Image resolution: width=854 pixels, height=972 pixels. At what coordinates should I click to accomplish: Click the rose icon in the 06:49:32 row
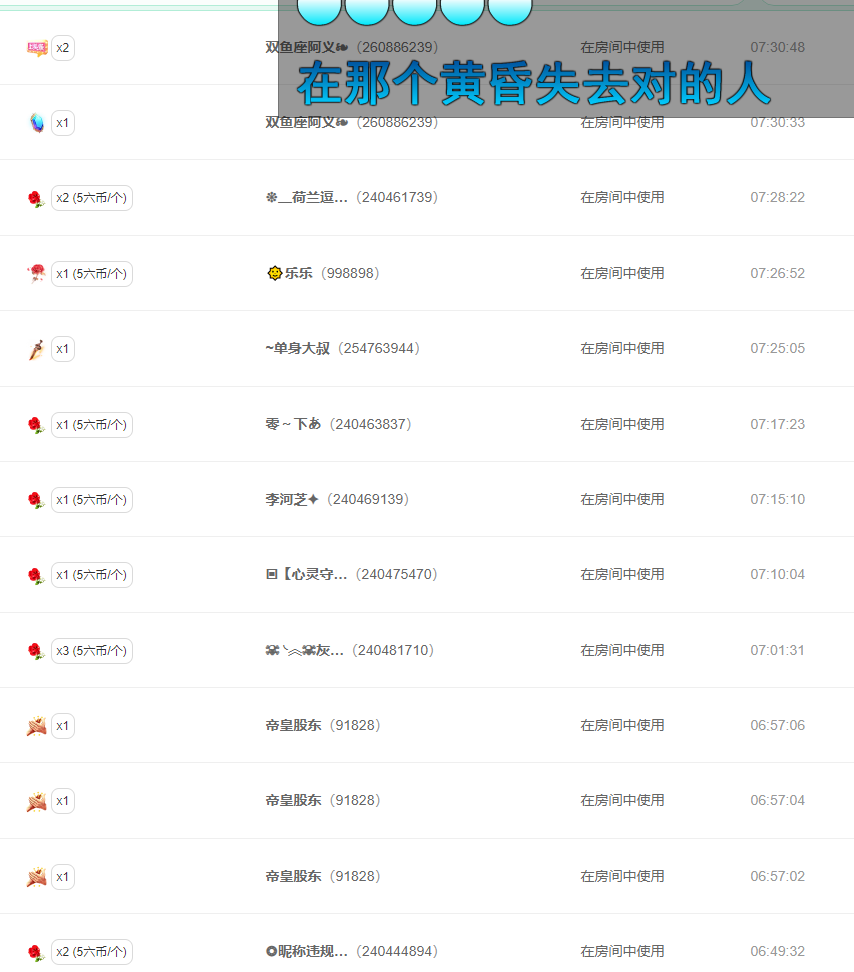tap(36, 952)
